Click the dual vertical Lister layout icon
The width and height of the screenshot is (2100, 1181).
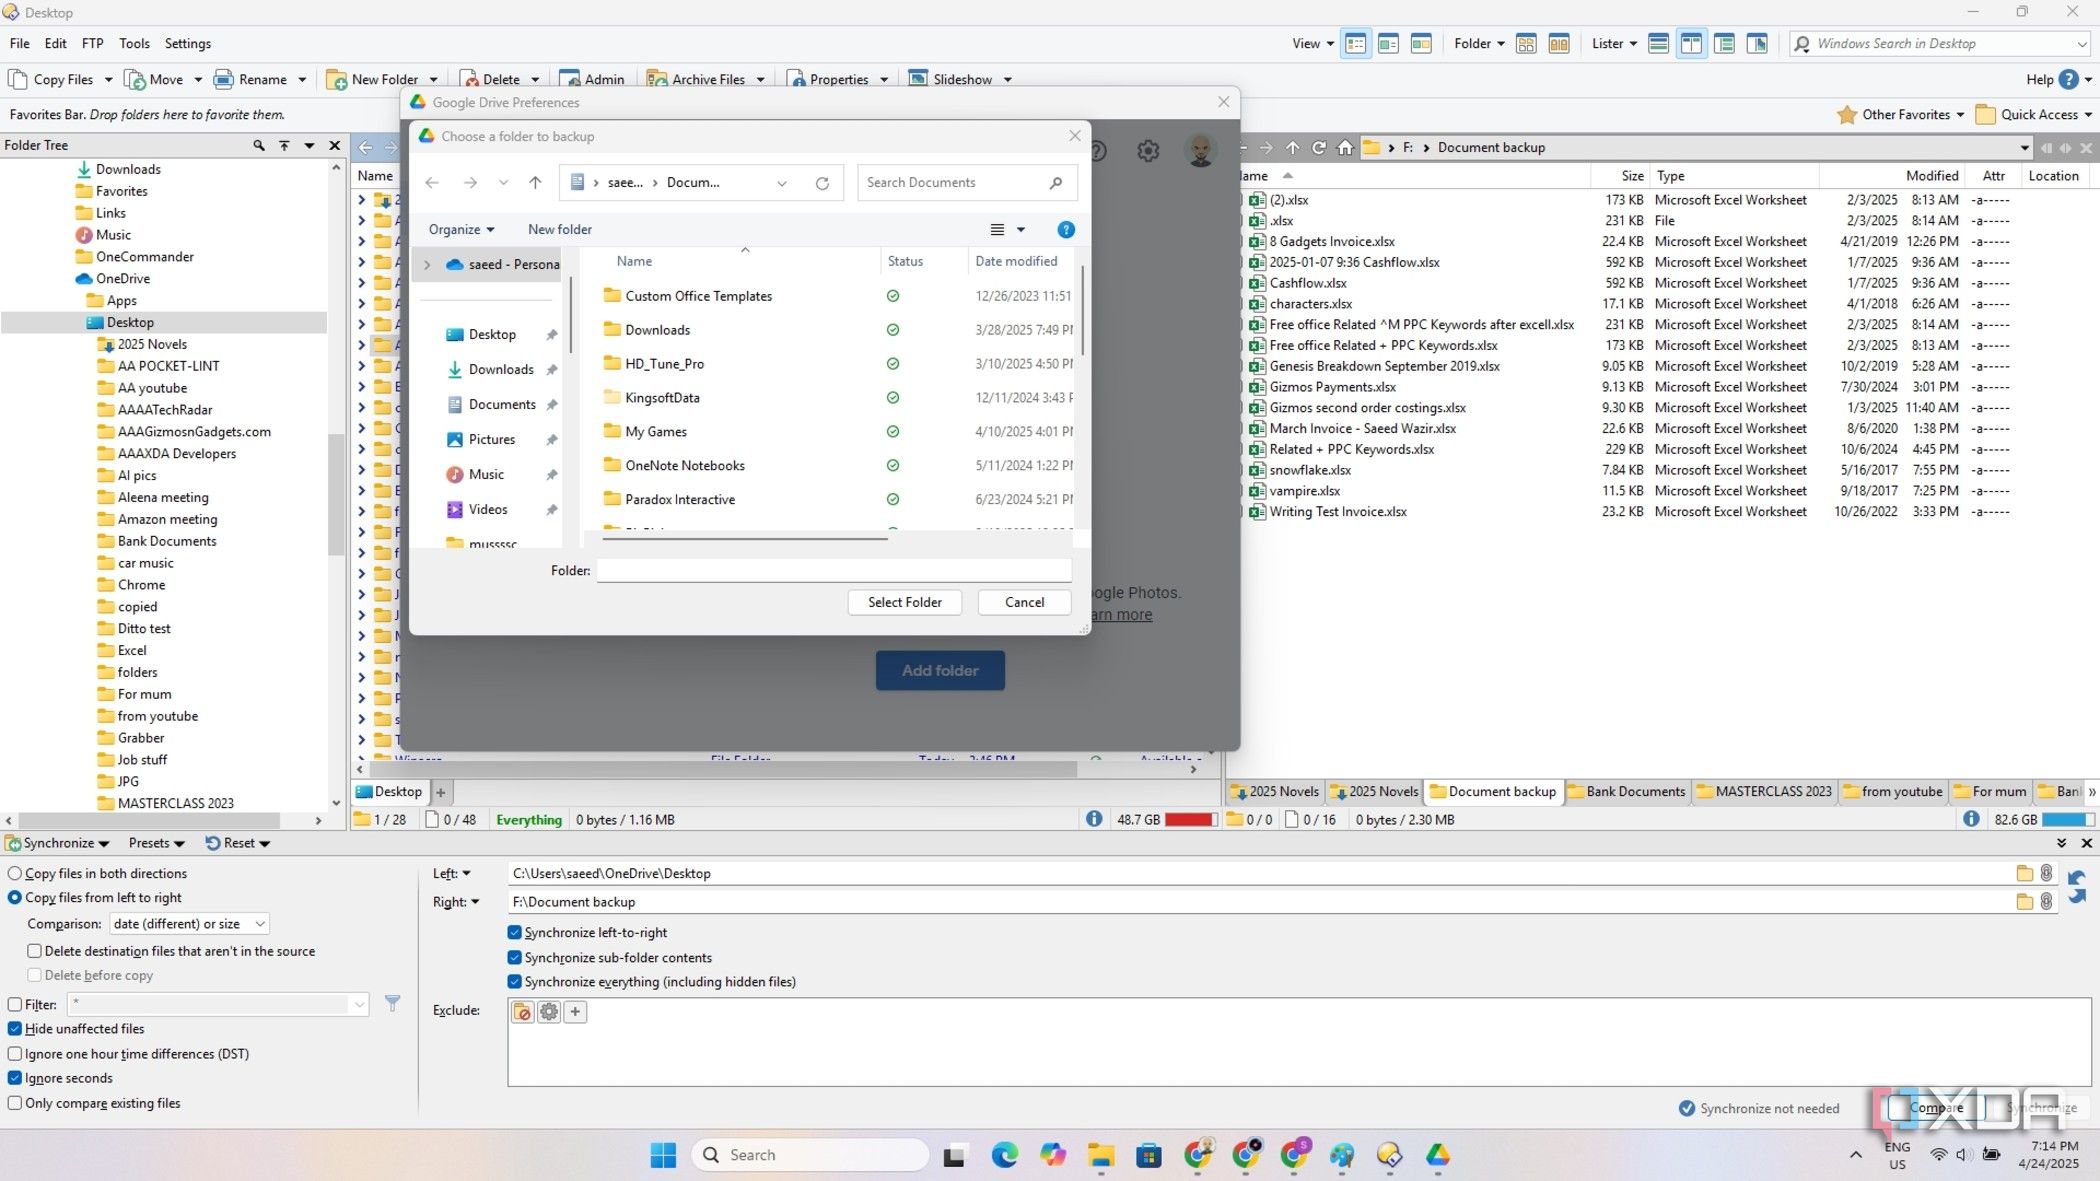pos(1691,44)
